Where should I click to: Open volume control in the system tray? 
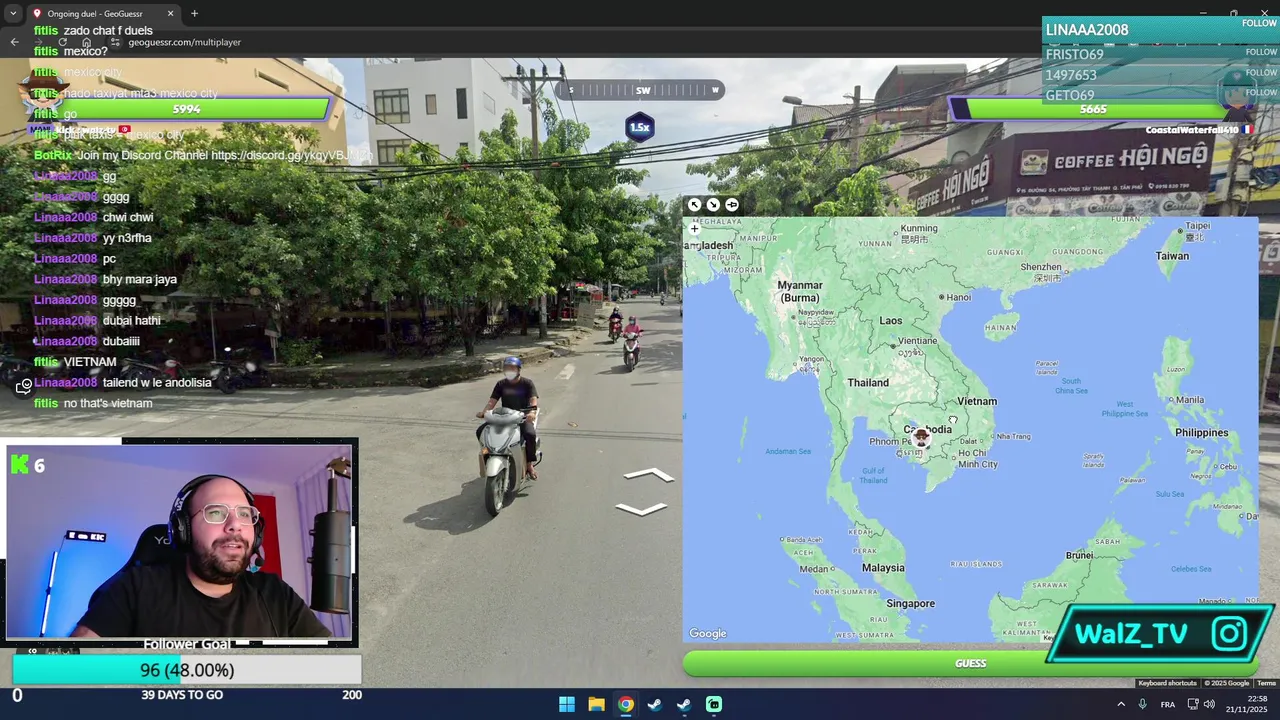[x=1209, y=704]
